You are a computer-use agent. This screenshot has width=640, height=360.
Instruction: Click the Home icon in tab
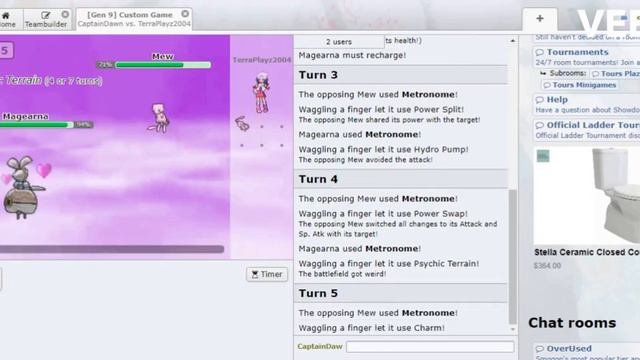pos(6,16)
